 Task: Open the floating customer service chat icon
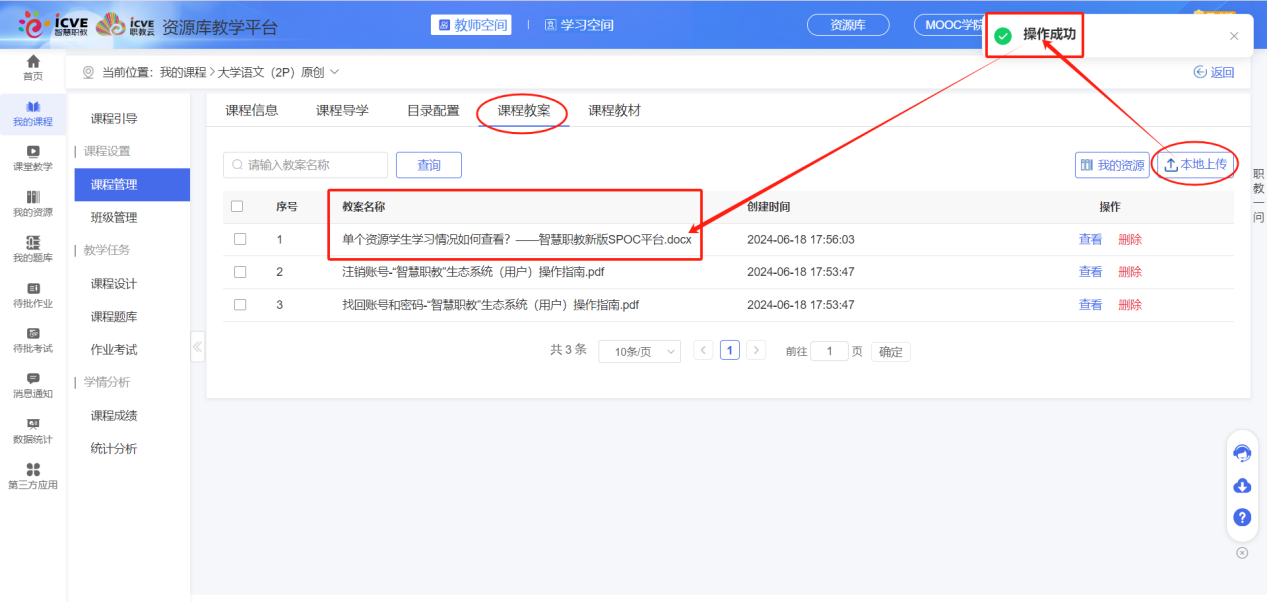[x=1242, y=453]
